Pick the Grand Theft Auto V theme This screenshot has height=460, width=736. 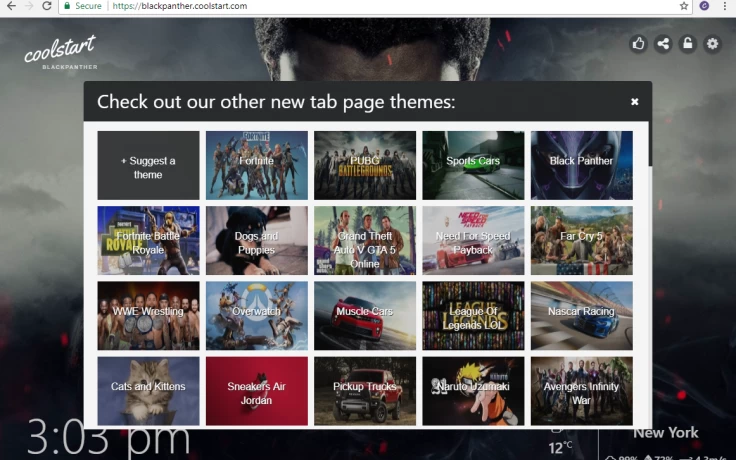click(x=365, y=240)
